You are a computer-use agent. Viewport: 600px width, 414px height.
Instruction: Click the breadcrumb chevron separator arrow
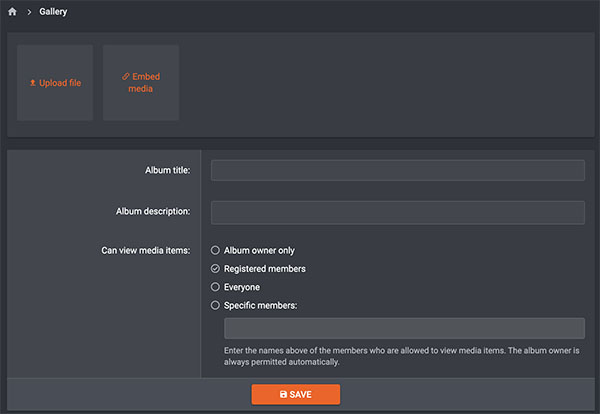(29, 12)
